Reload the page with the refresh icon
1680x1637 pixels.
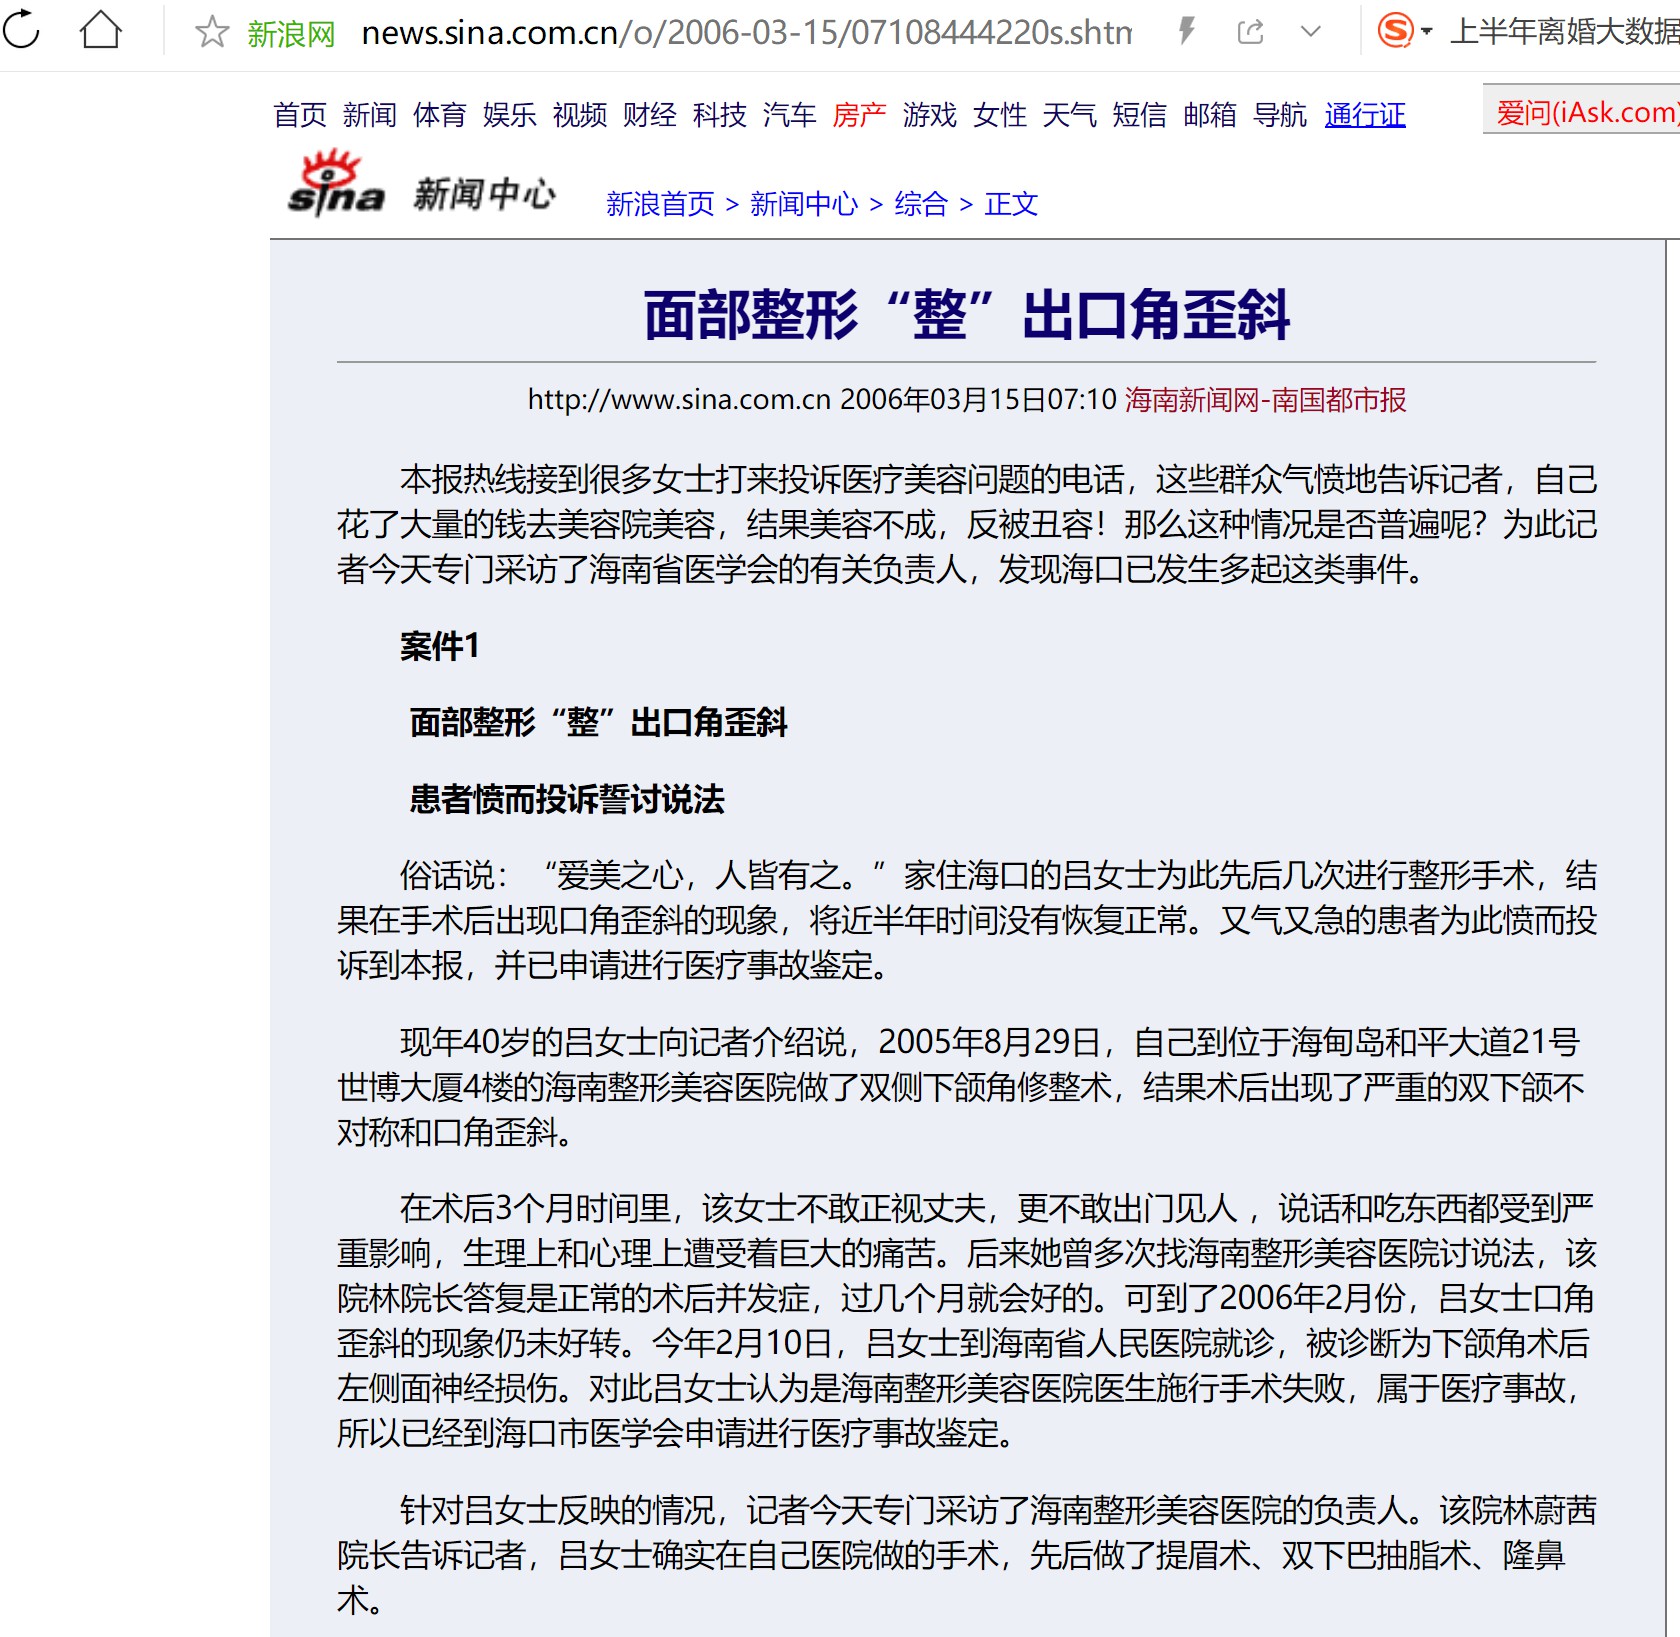pyautogui.click(x=22, y=30)
